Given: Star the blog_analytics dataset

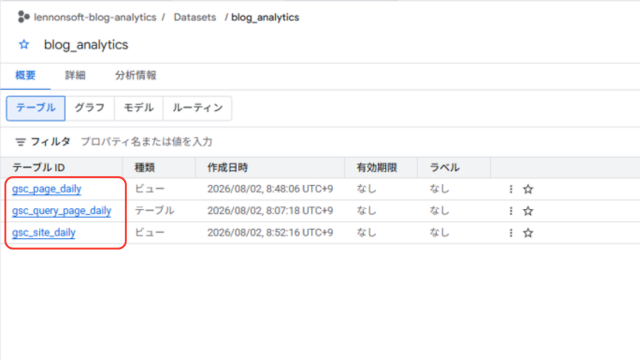Looking at the screenshot, I should pyautogui.click(x=24, y=44).
